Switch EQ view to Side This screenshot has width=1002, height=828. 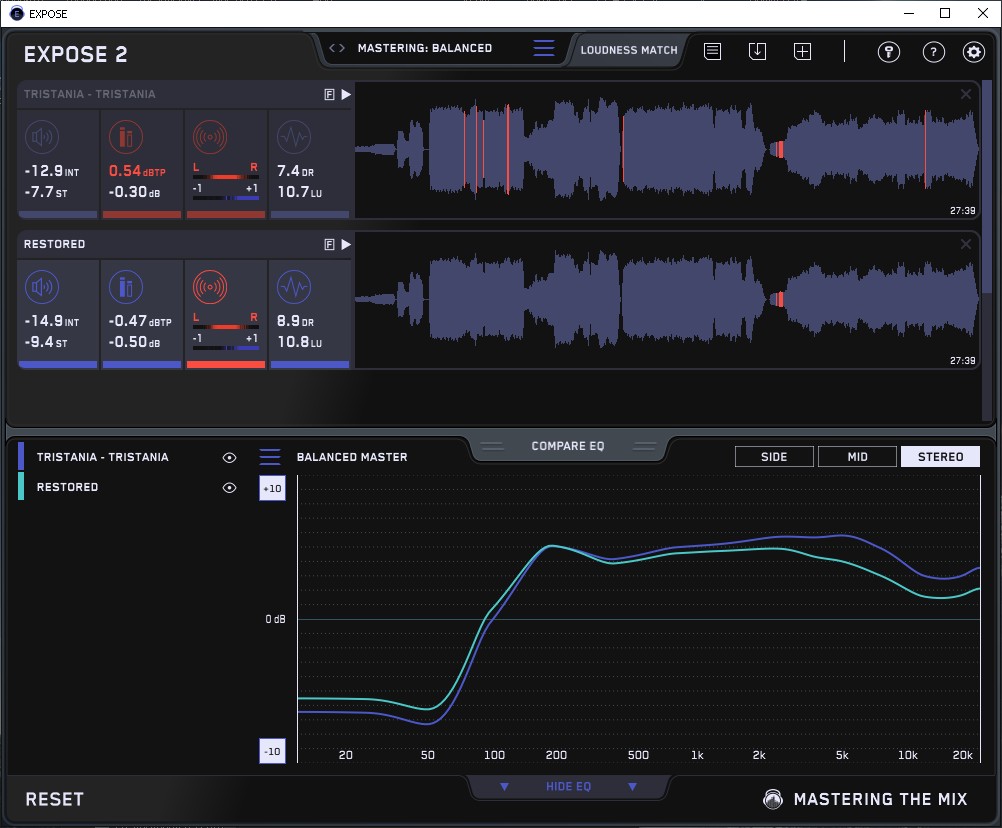(774, 457)
